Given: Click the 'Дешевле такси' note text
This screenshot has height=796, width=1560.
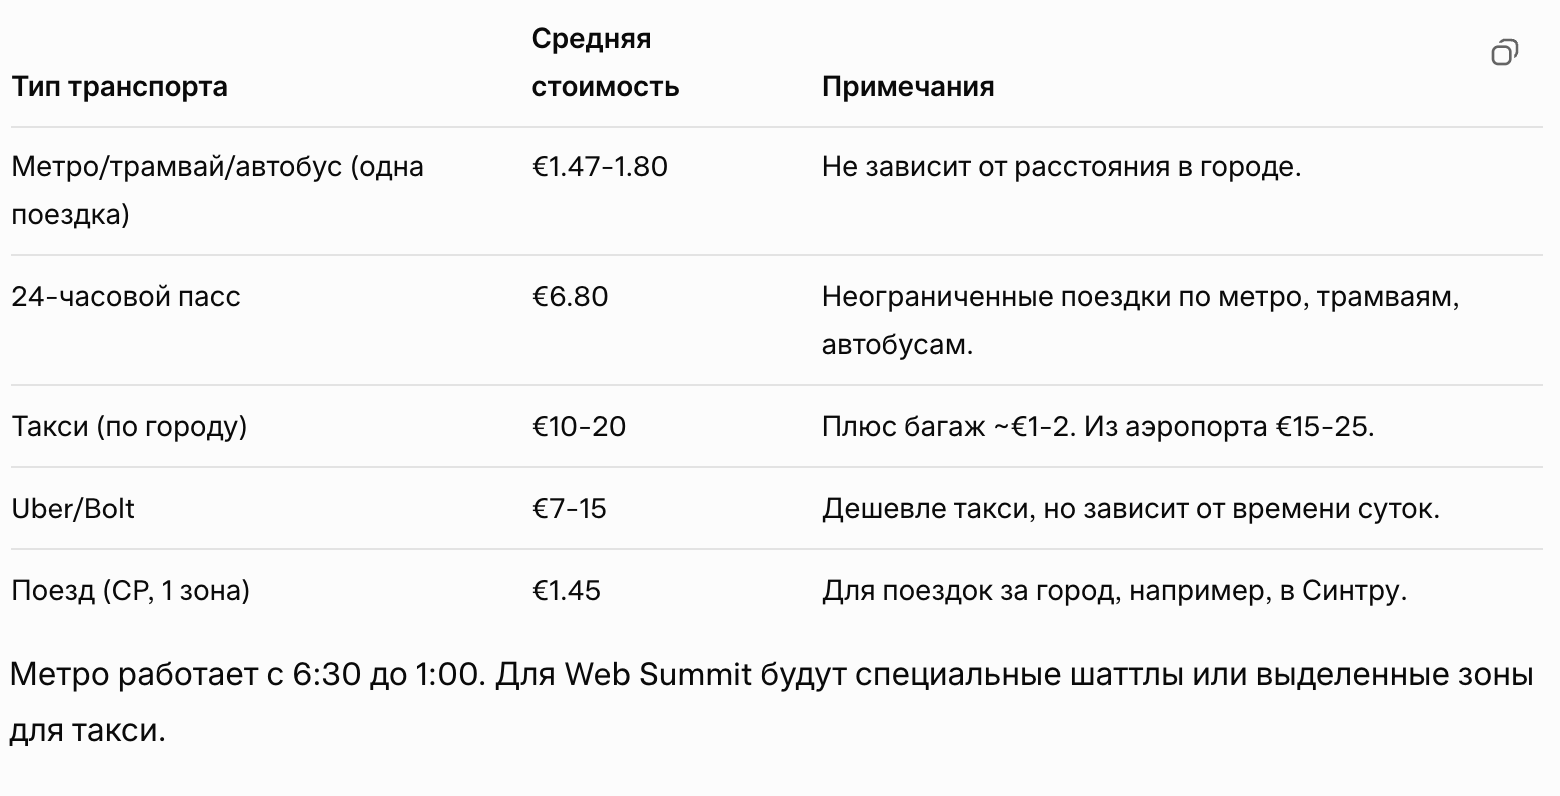Looking at the screenshot, I should [1131, 509].
